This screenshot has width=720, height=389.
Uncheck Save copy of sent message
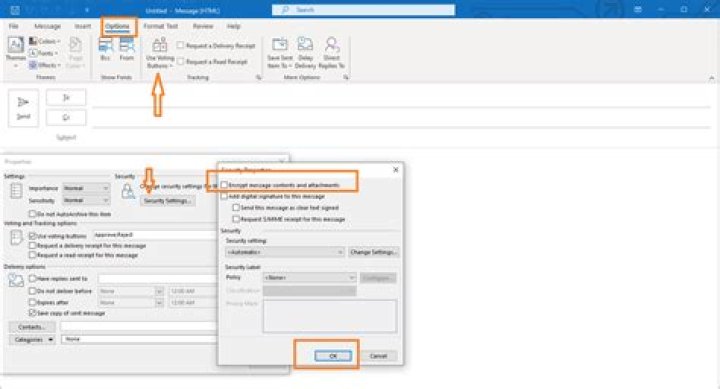[32, 313]
